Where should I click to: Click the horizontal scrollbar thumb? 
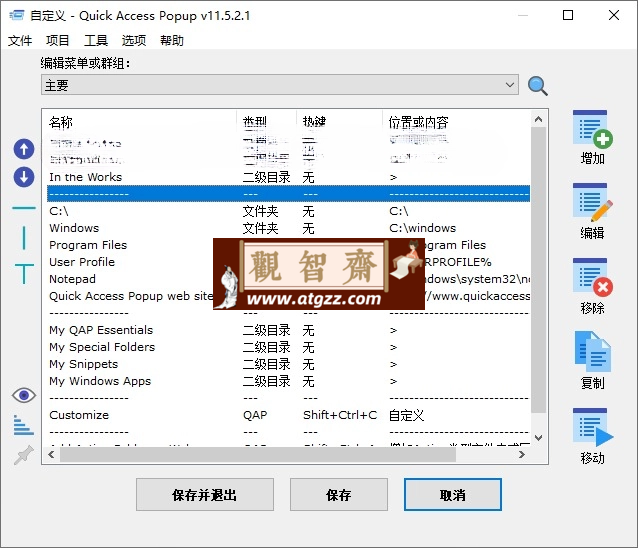(258, 454)
